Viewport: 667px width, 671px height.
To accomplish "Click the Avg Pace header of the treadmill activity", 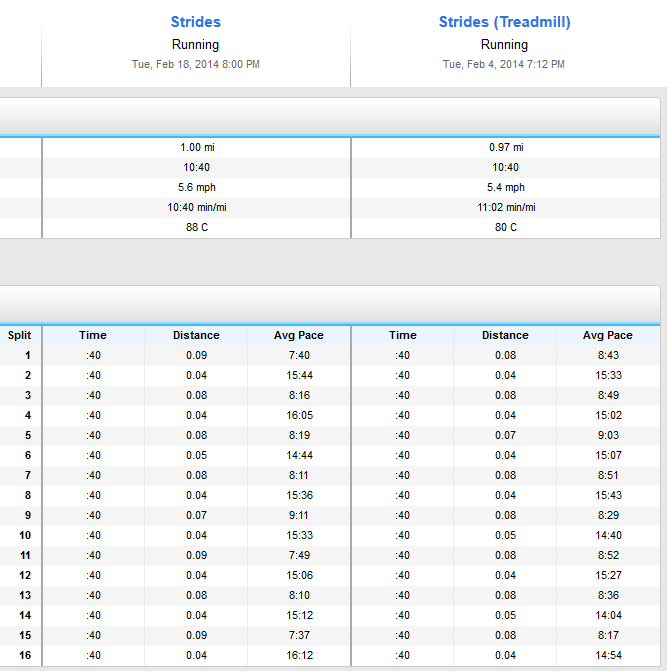I will [607, 335].
